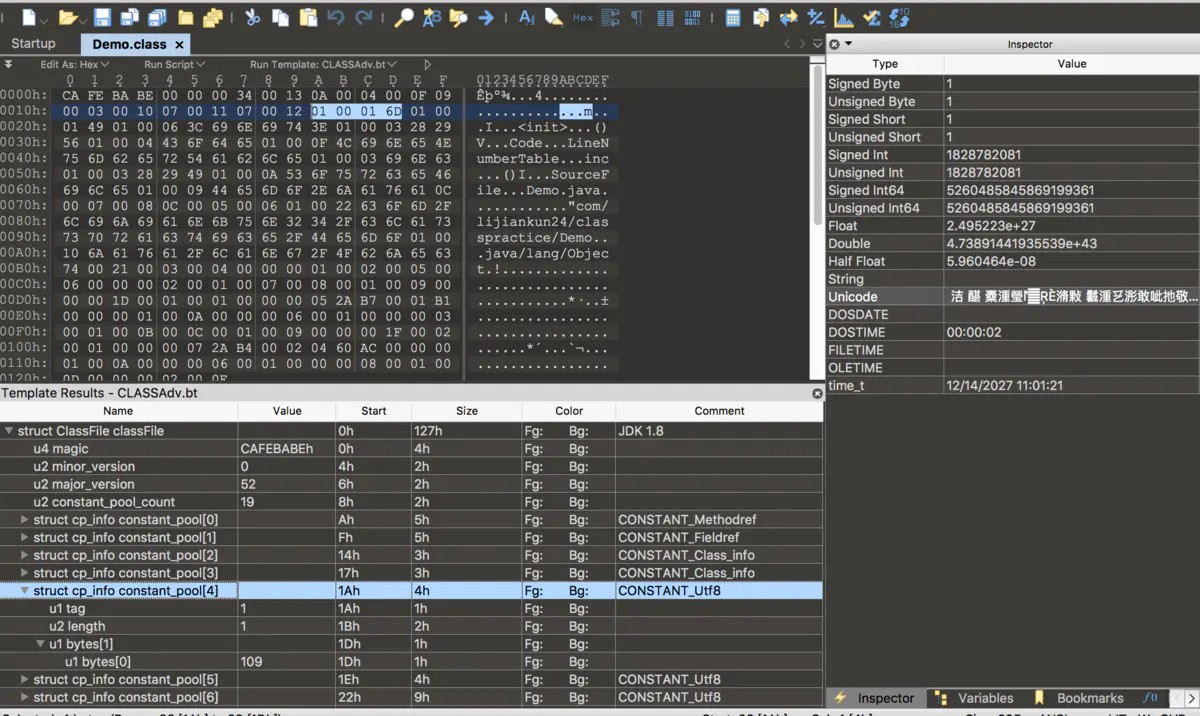Click the Save file floppy disk icon

click(x=102, y=17)
